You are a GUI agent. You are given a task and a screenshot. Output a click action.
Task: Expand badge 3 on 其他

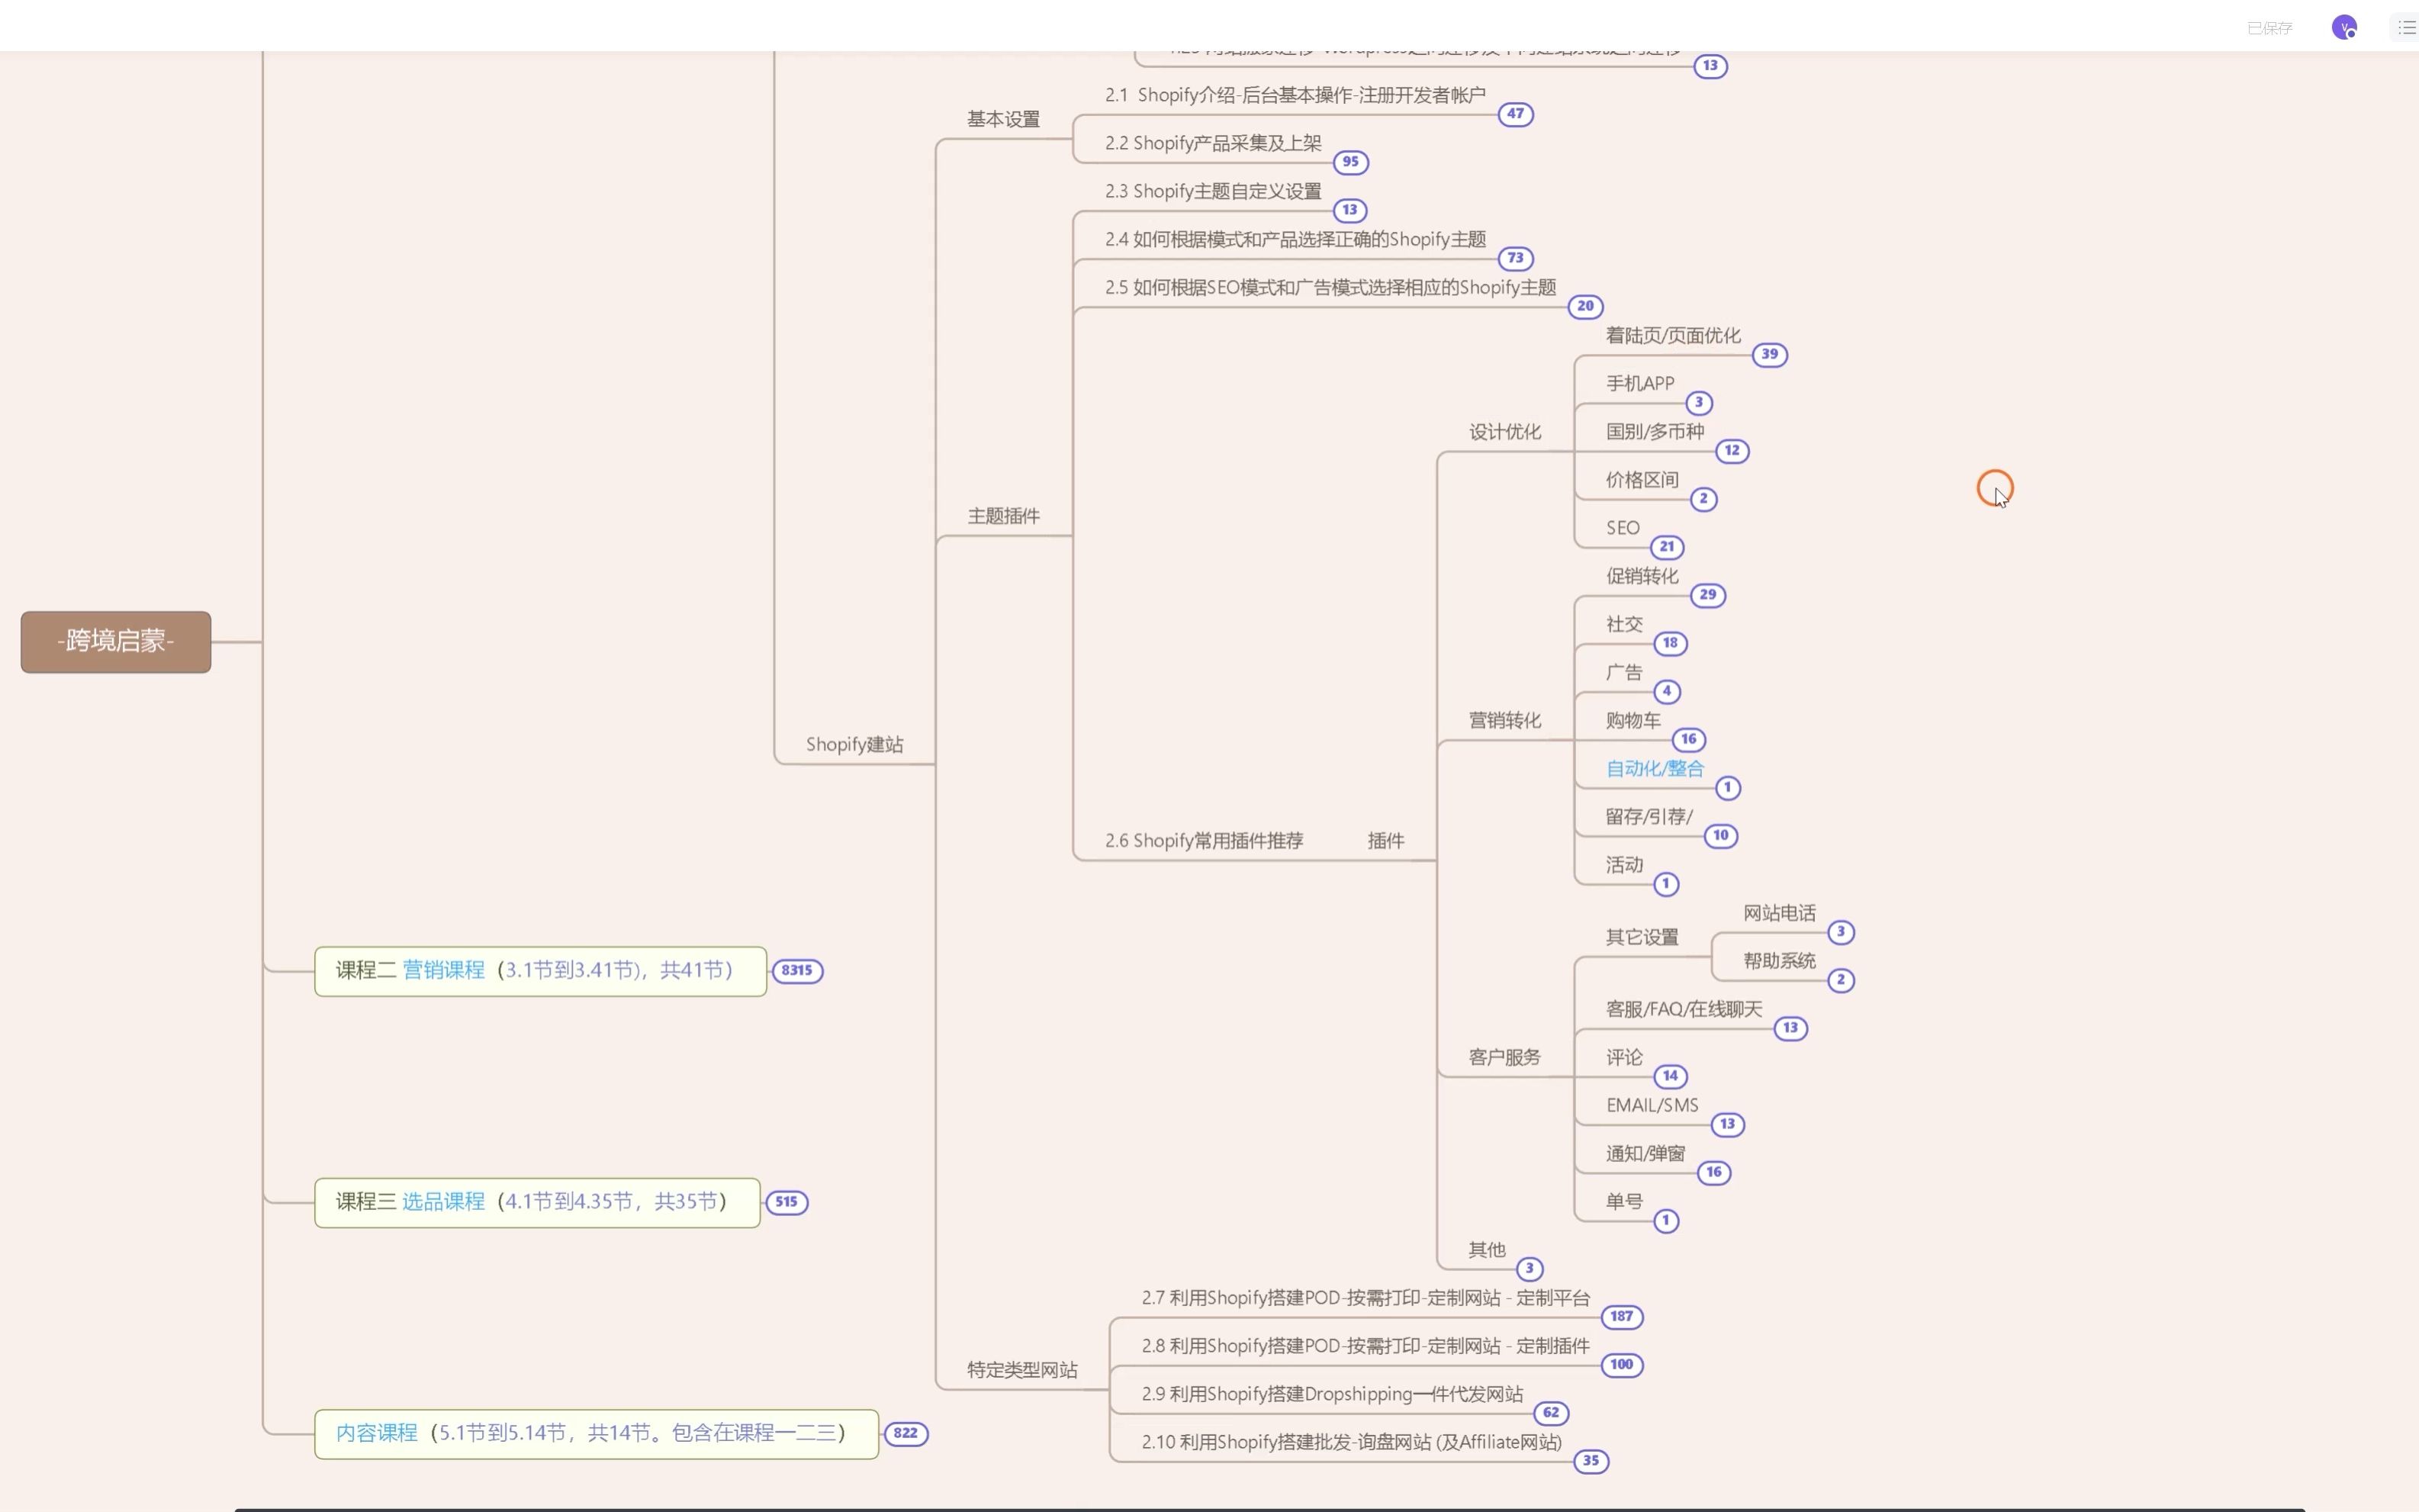(x=1530, y=1268)
